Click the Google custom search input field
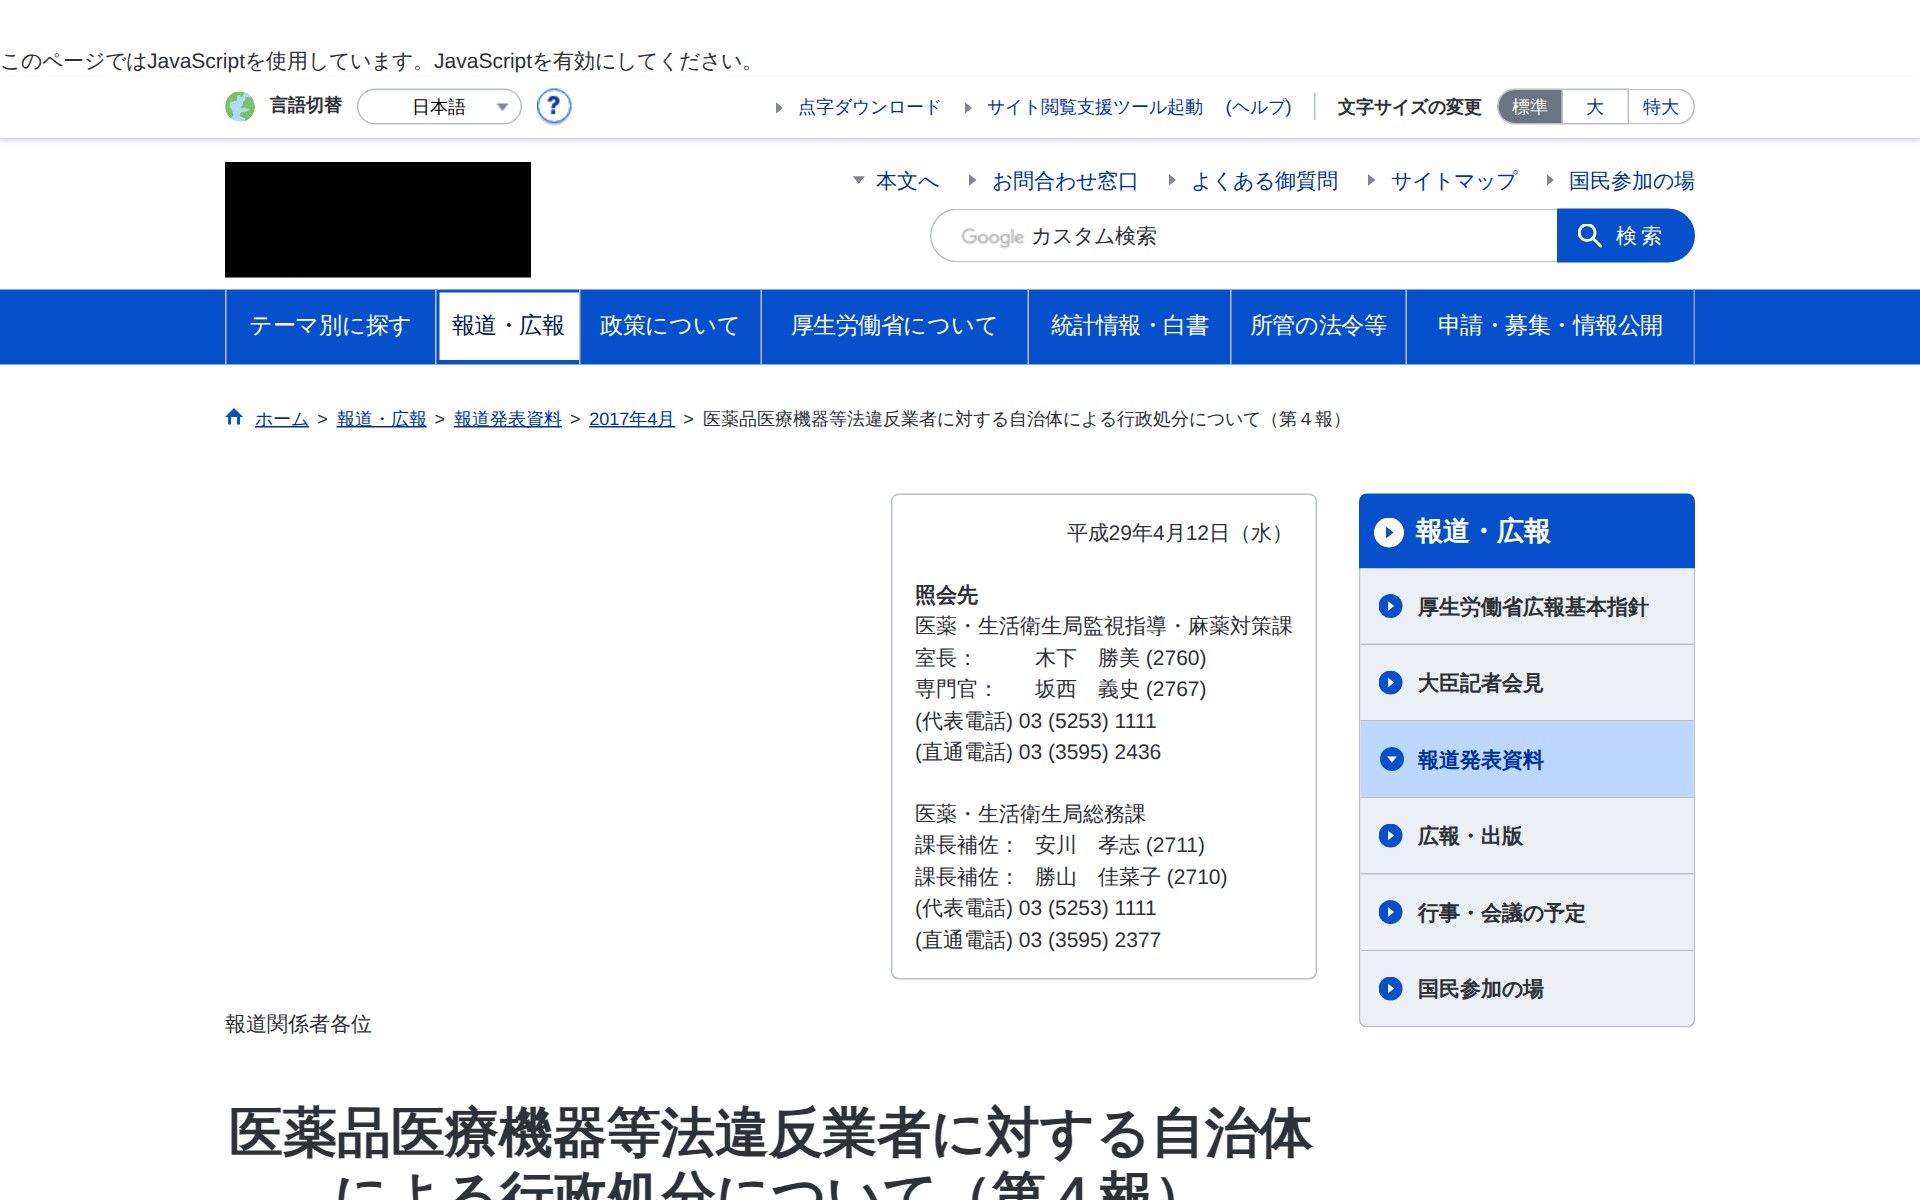Screen dimensions: 1920x1200 click(x=1243, y=236)
